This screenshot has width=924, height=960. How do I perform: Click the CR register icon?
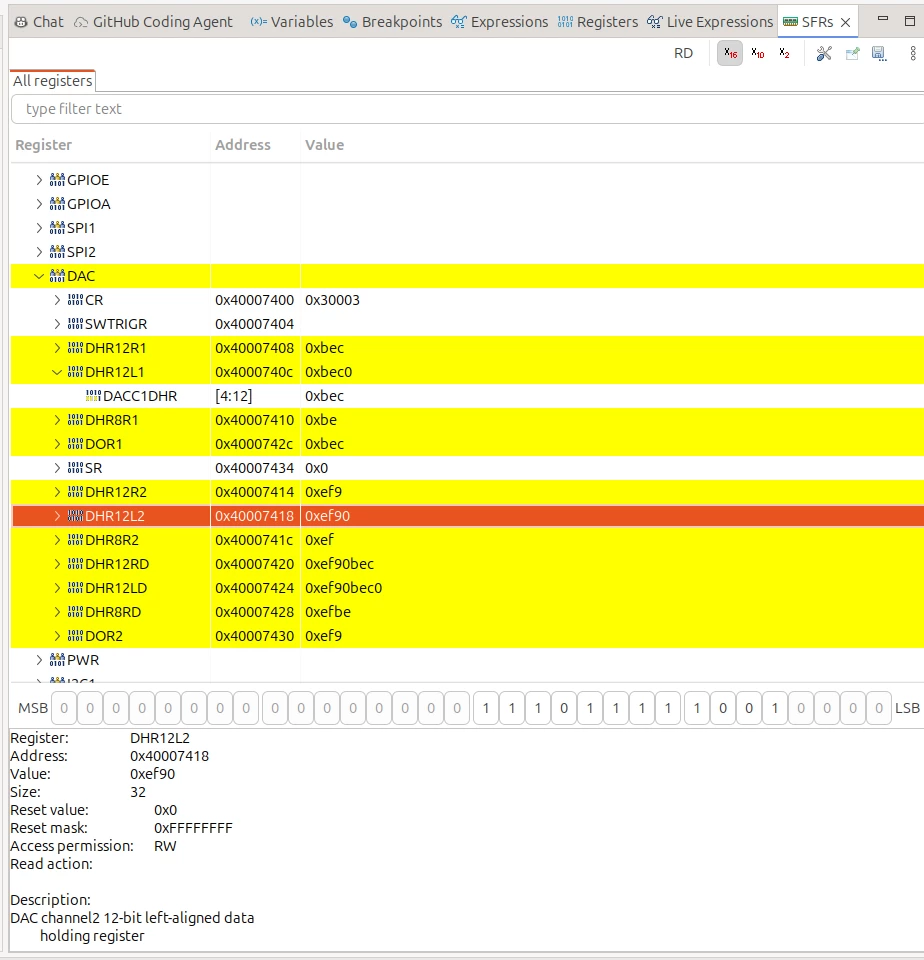pos(75,300)
